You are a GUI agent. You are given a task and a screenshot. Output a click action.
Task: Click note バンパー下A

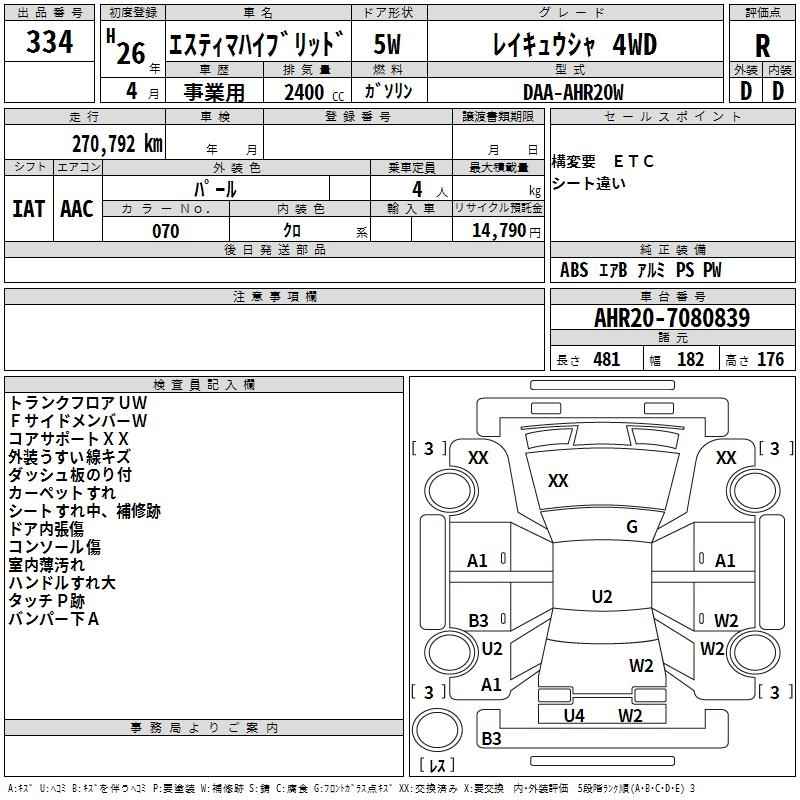pyautogui.click(x=54, y=619)
